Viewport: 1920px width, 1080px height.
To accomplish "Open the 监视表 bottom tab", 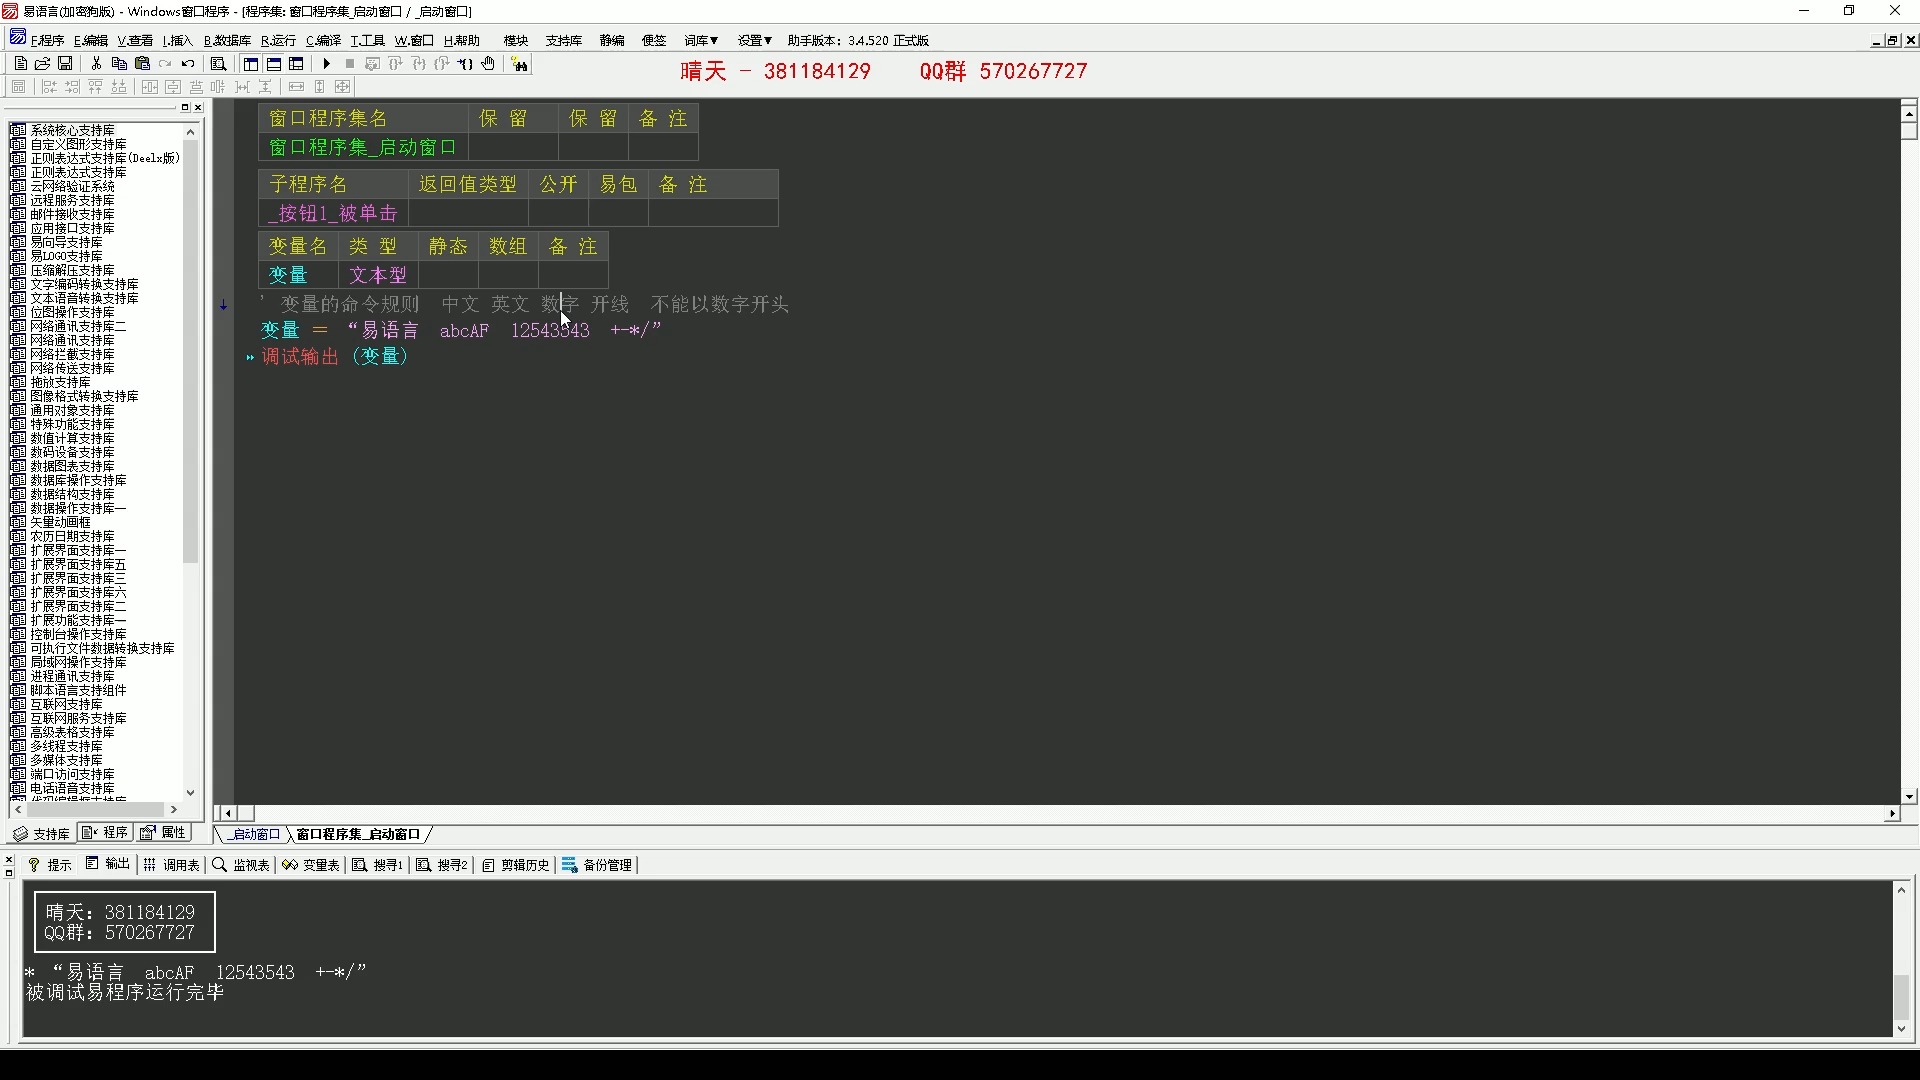I will pyautogui.click(x=241, y=865).
